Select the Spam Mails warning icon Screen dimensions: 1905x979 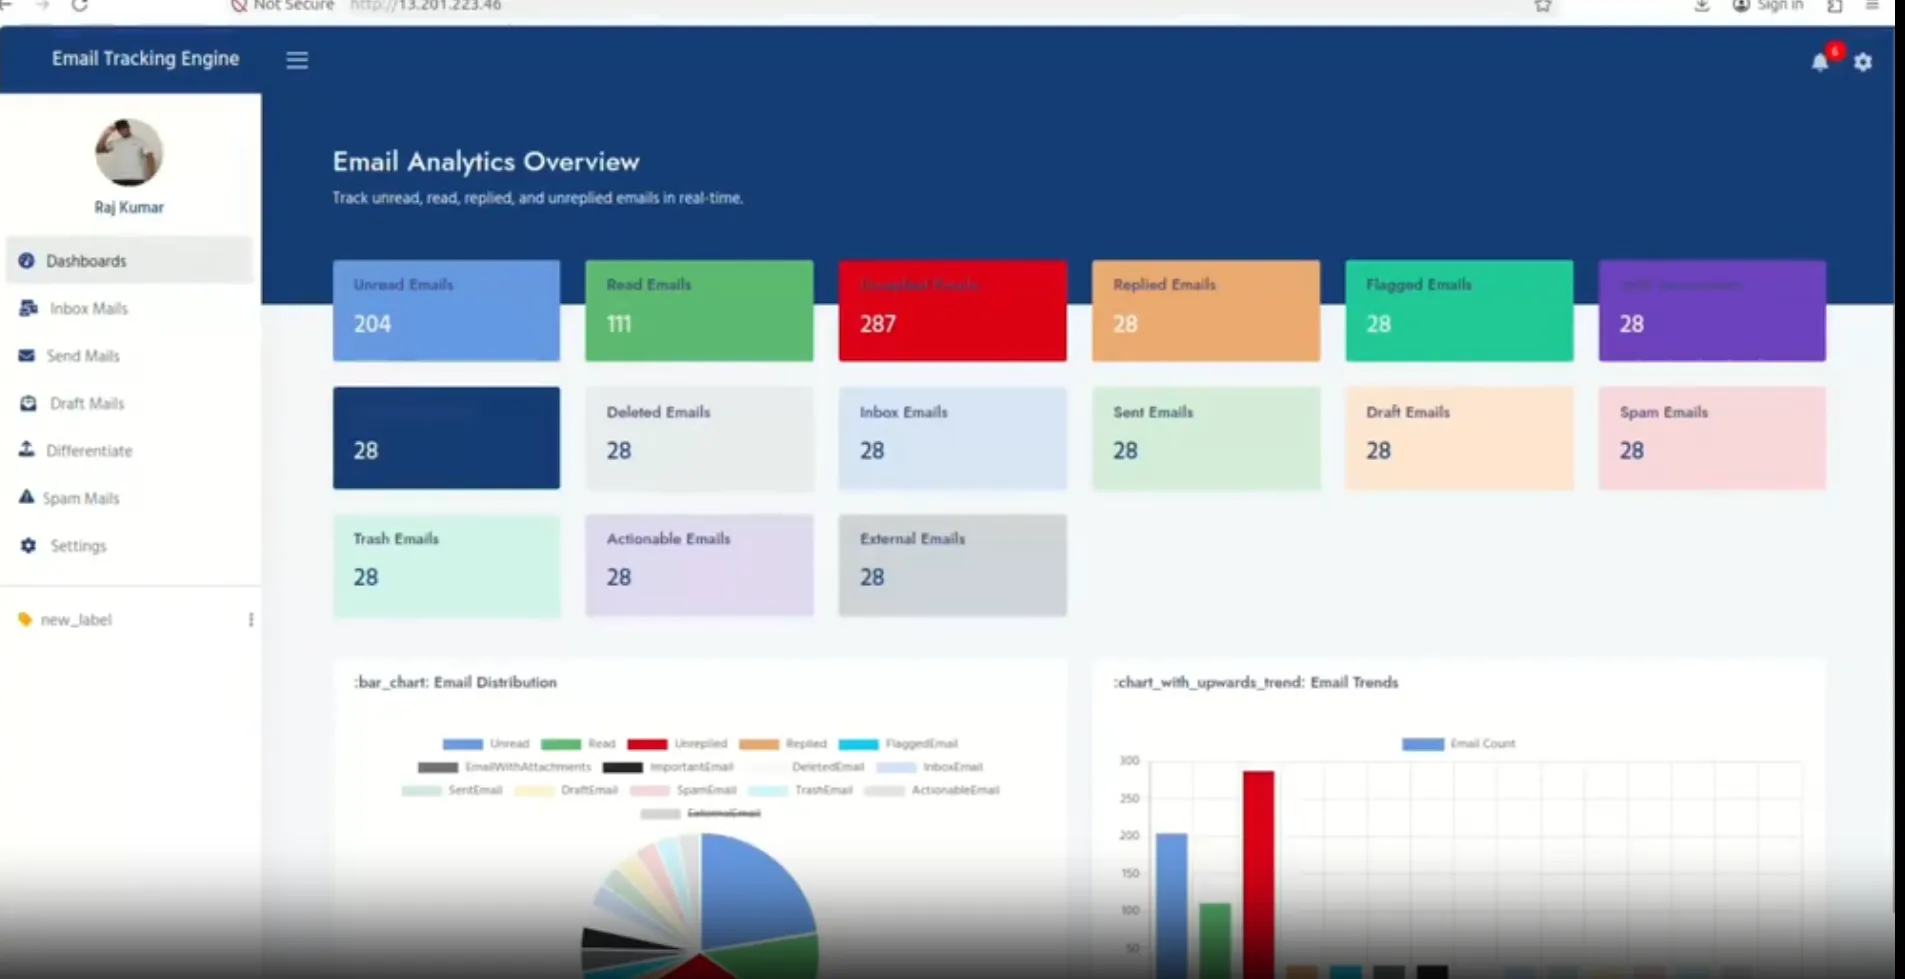tap(26, 497)
